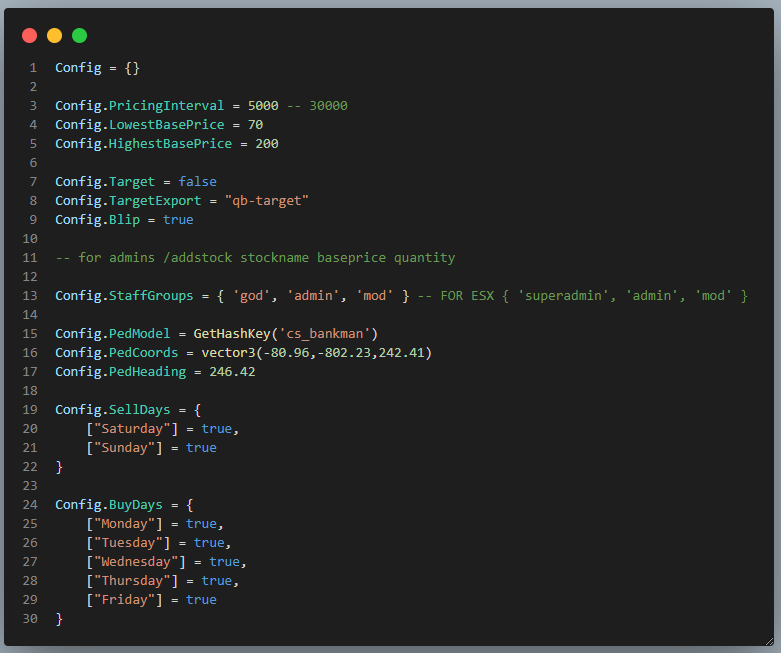This screenshot has width=781, height=653.
Task: Click the 'god' string on line 13
Action: pyautogui.click(x=251, y=296)
